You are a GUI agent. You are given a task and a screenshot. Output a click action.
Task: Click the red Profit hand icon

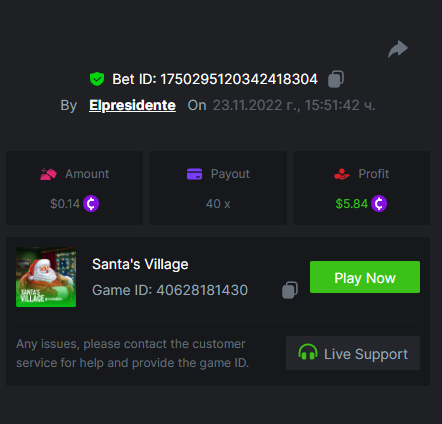(342, 174)
